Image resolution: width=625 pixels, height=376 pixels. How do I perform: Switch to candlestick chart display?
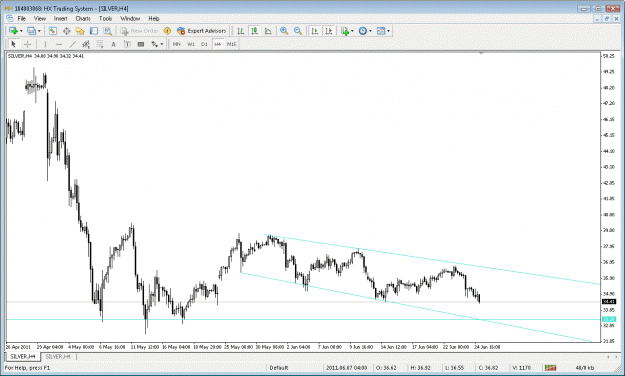pos(254,31)
